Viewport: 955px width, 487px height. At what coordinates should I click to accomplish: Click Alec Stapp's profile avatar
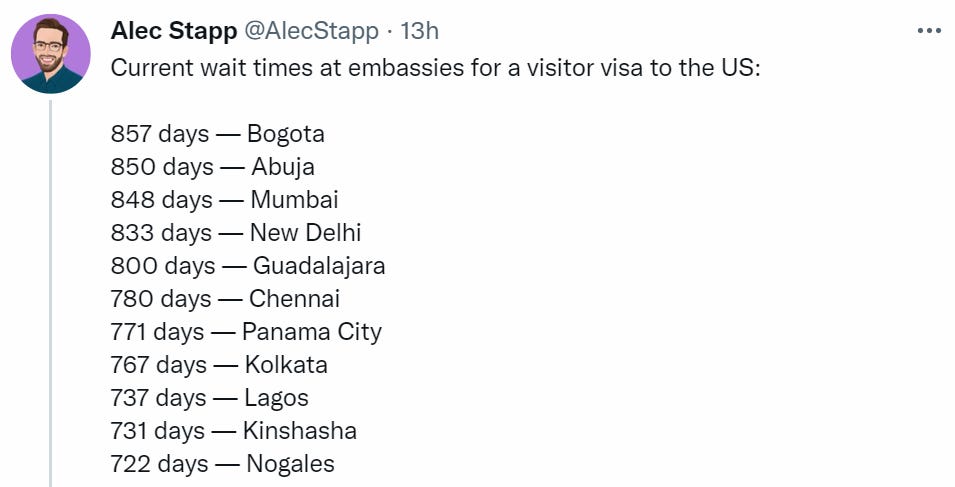coord(50,54)
